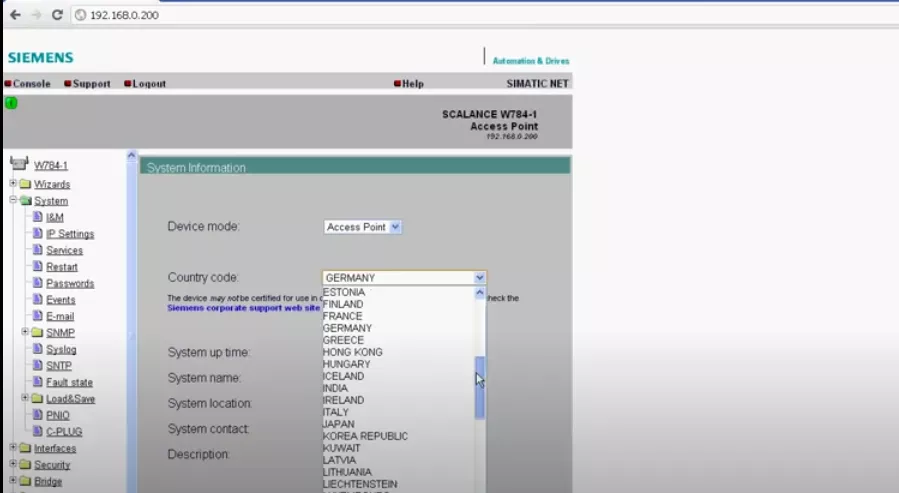Expand the SNMP folder node
Screen dimensions: 899x493
pos(25,332)
